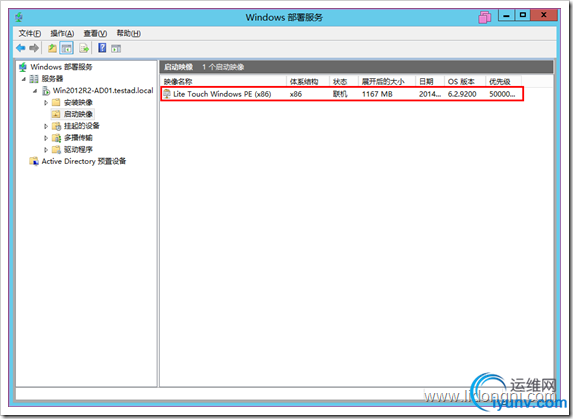Click the 2014... date cell
The height and width of the screenshot is (419, 573).
430,94
